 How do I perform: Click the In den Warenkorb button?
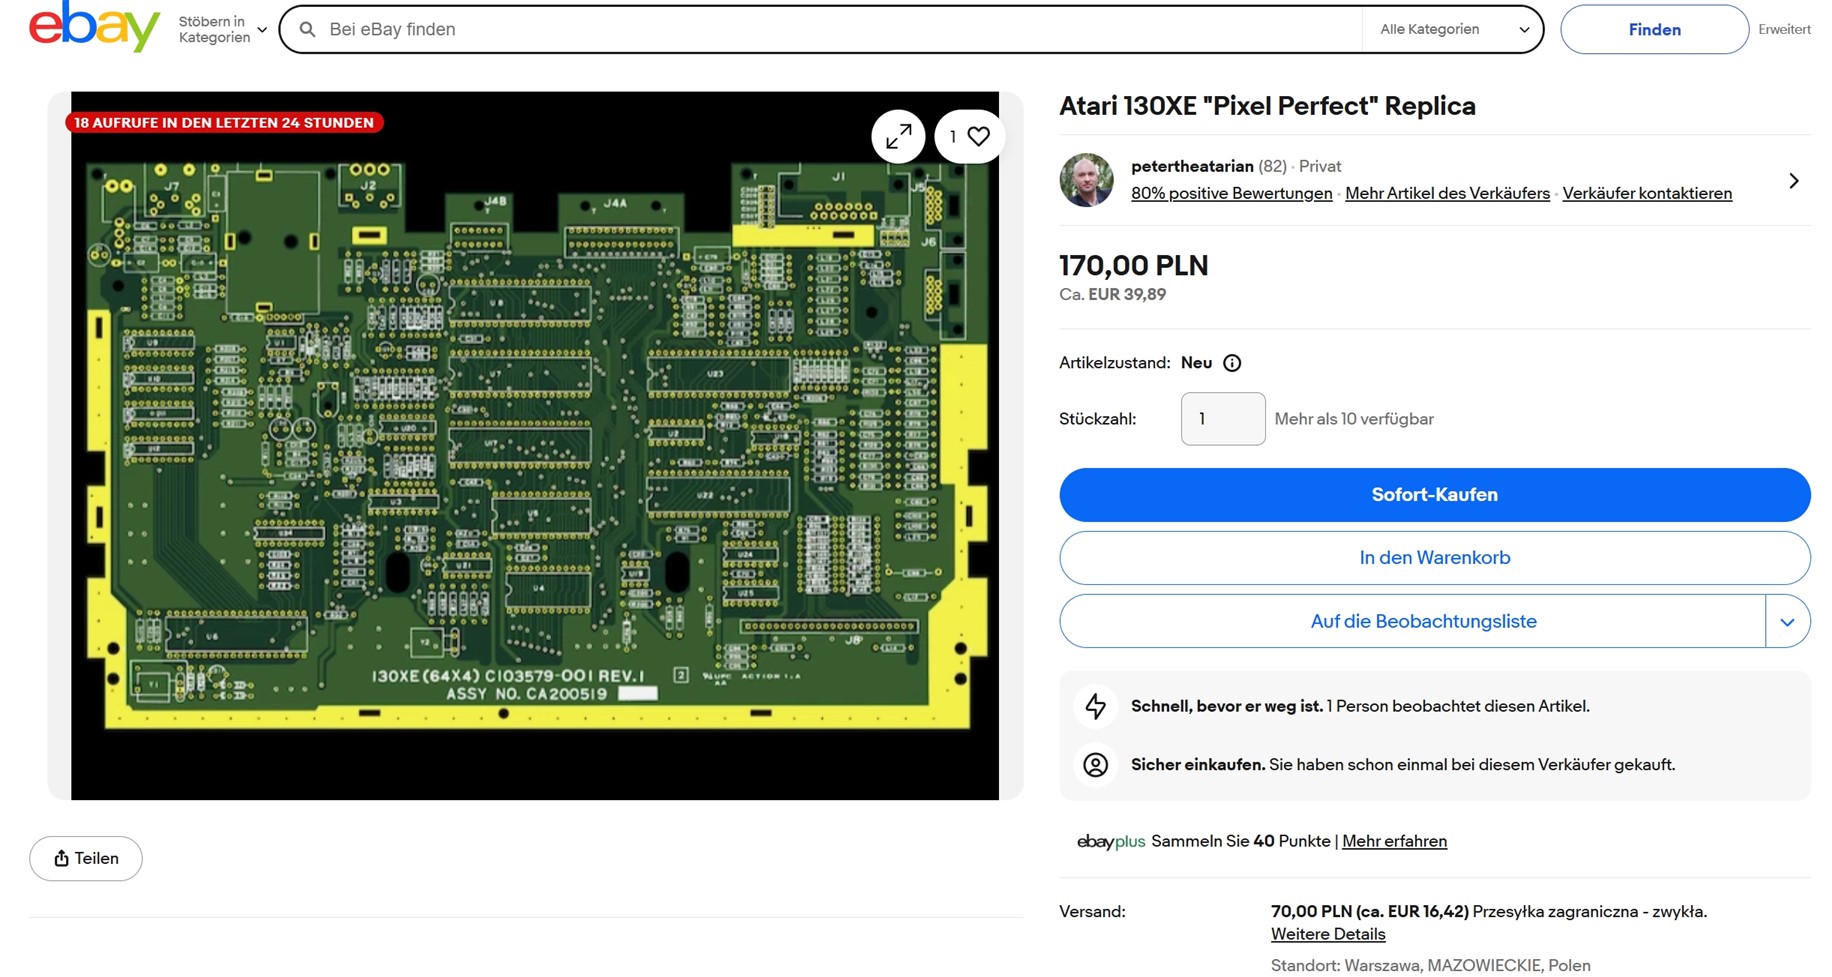coord(1434,557)
